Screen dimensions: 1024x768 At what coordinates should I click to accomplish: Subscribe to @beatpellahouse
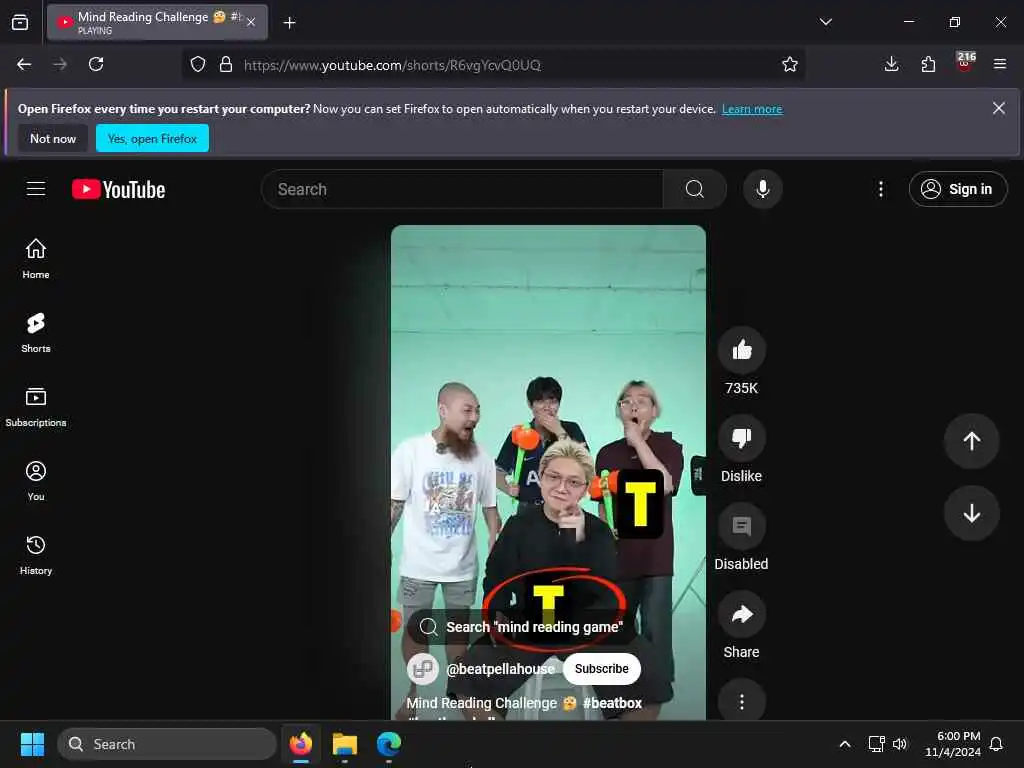tap(601, 669)
